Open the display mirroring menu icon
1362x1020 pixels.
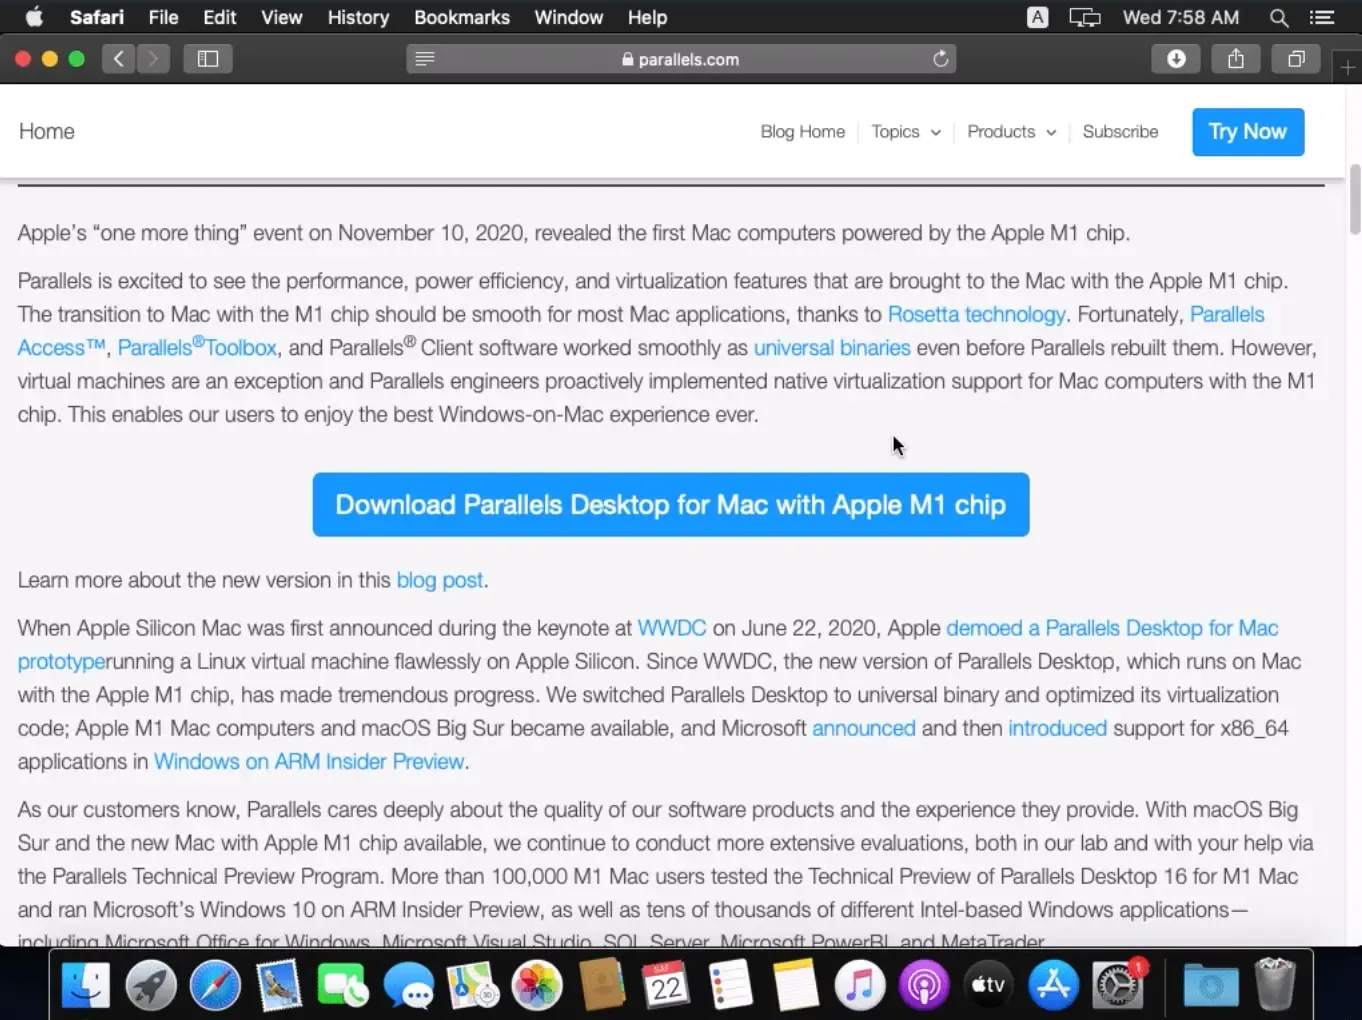(x=1084, y=17)
